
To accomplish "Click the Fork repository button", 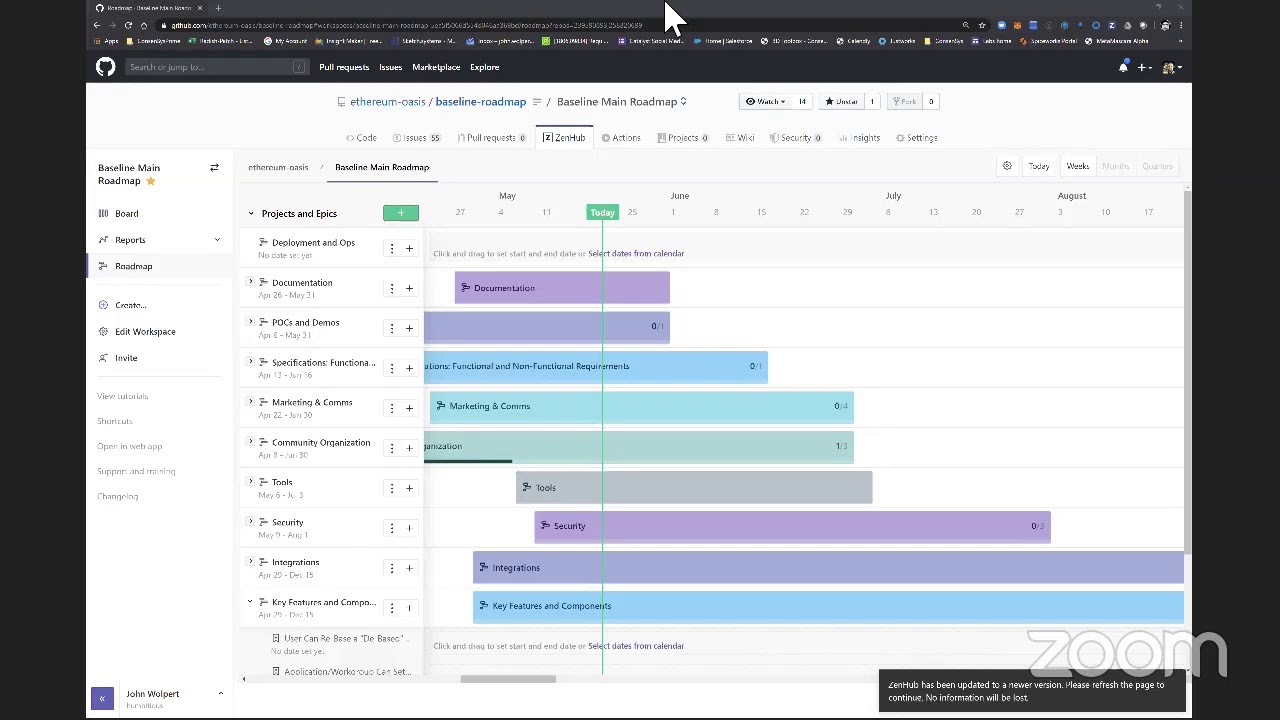I will click(904, 101).
